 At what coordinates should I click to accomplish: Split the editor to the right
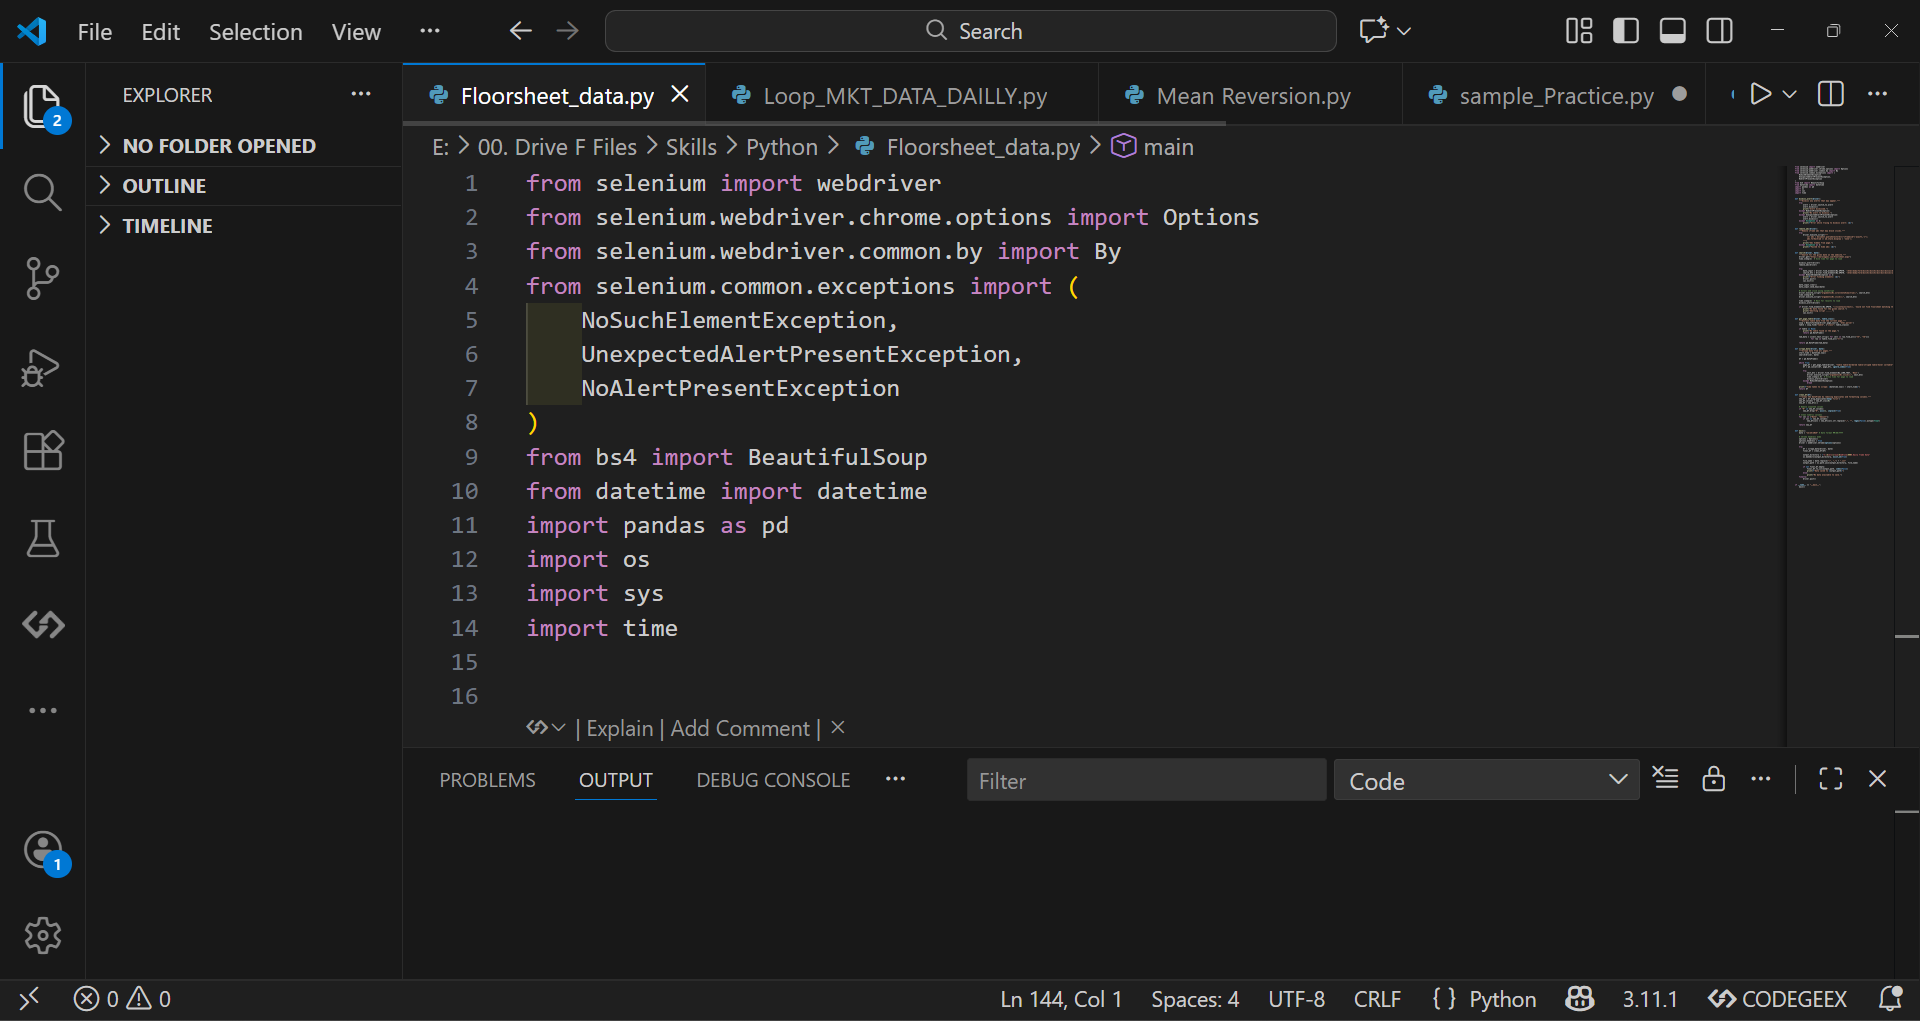click(1830, 94)
